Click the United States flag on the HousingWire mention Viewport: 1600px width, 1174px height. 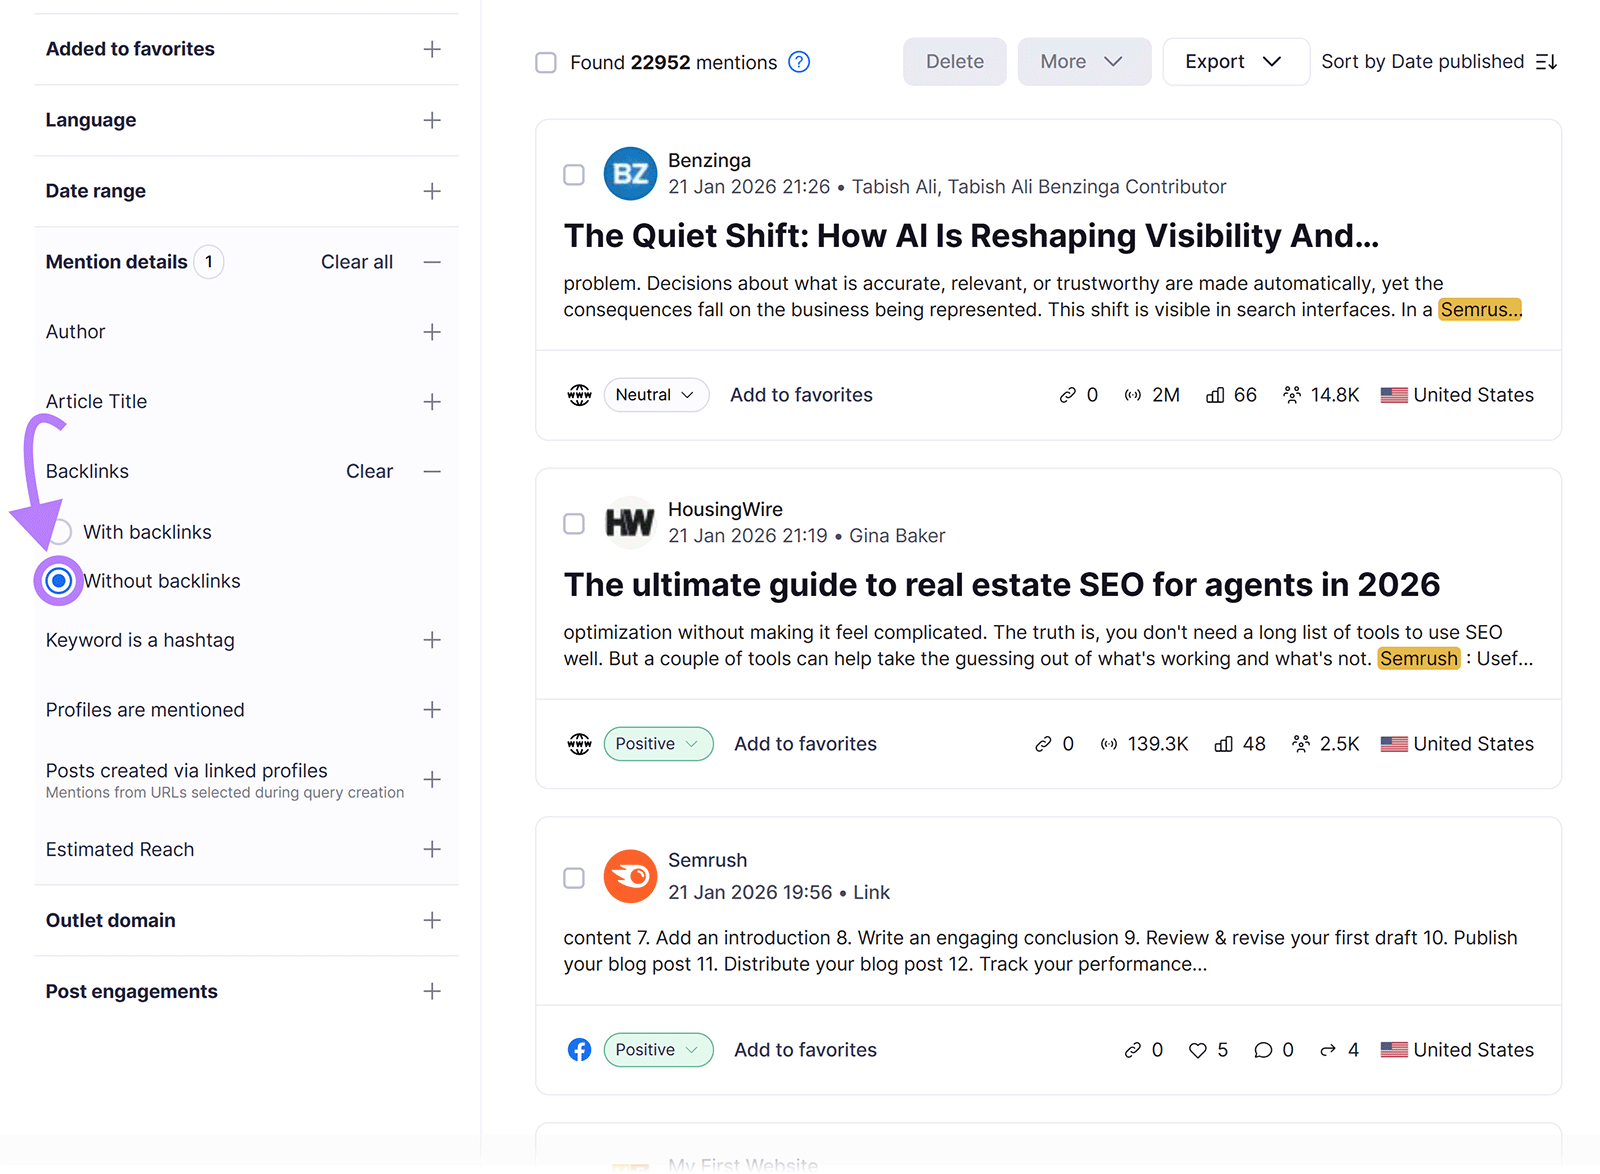(x=1393, y=743)
